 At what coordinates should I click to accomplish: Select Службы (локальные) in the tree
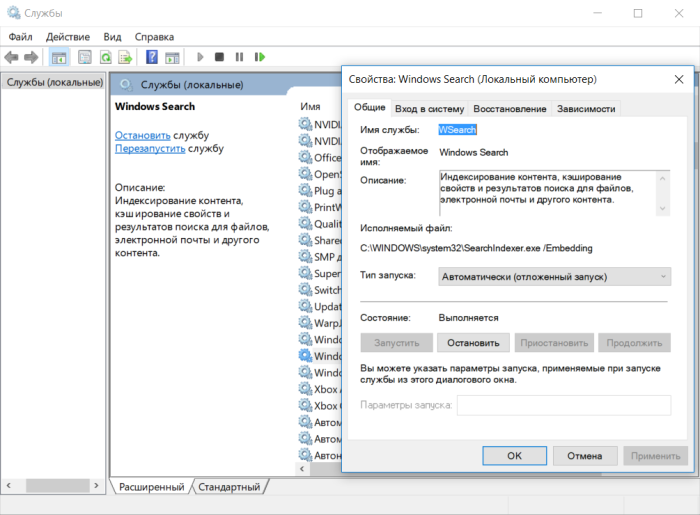click(x=54, y=82)
